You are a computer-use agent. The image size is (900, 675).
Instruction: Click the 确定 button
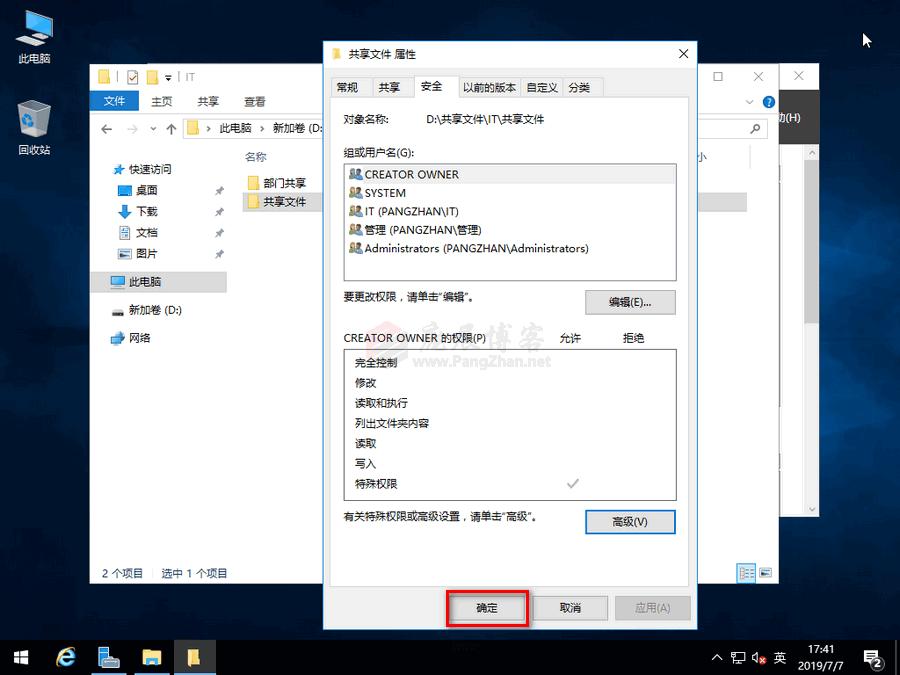487,607
